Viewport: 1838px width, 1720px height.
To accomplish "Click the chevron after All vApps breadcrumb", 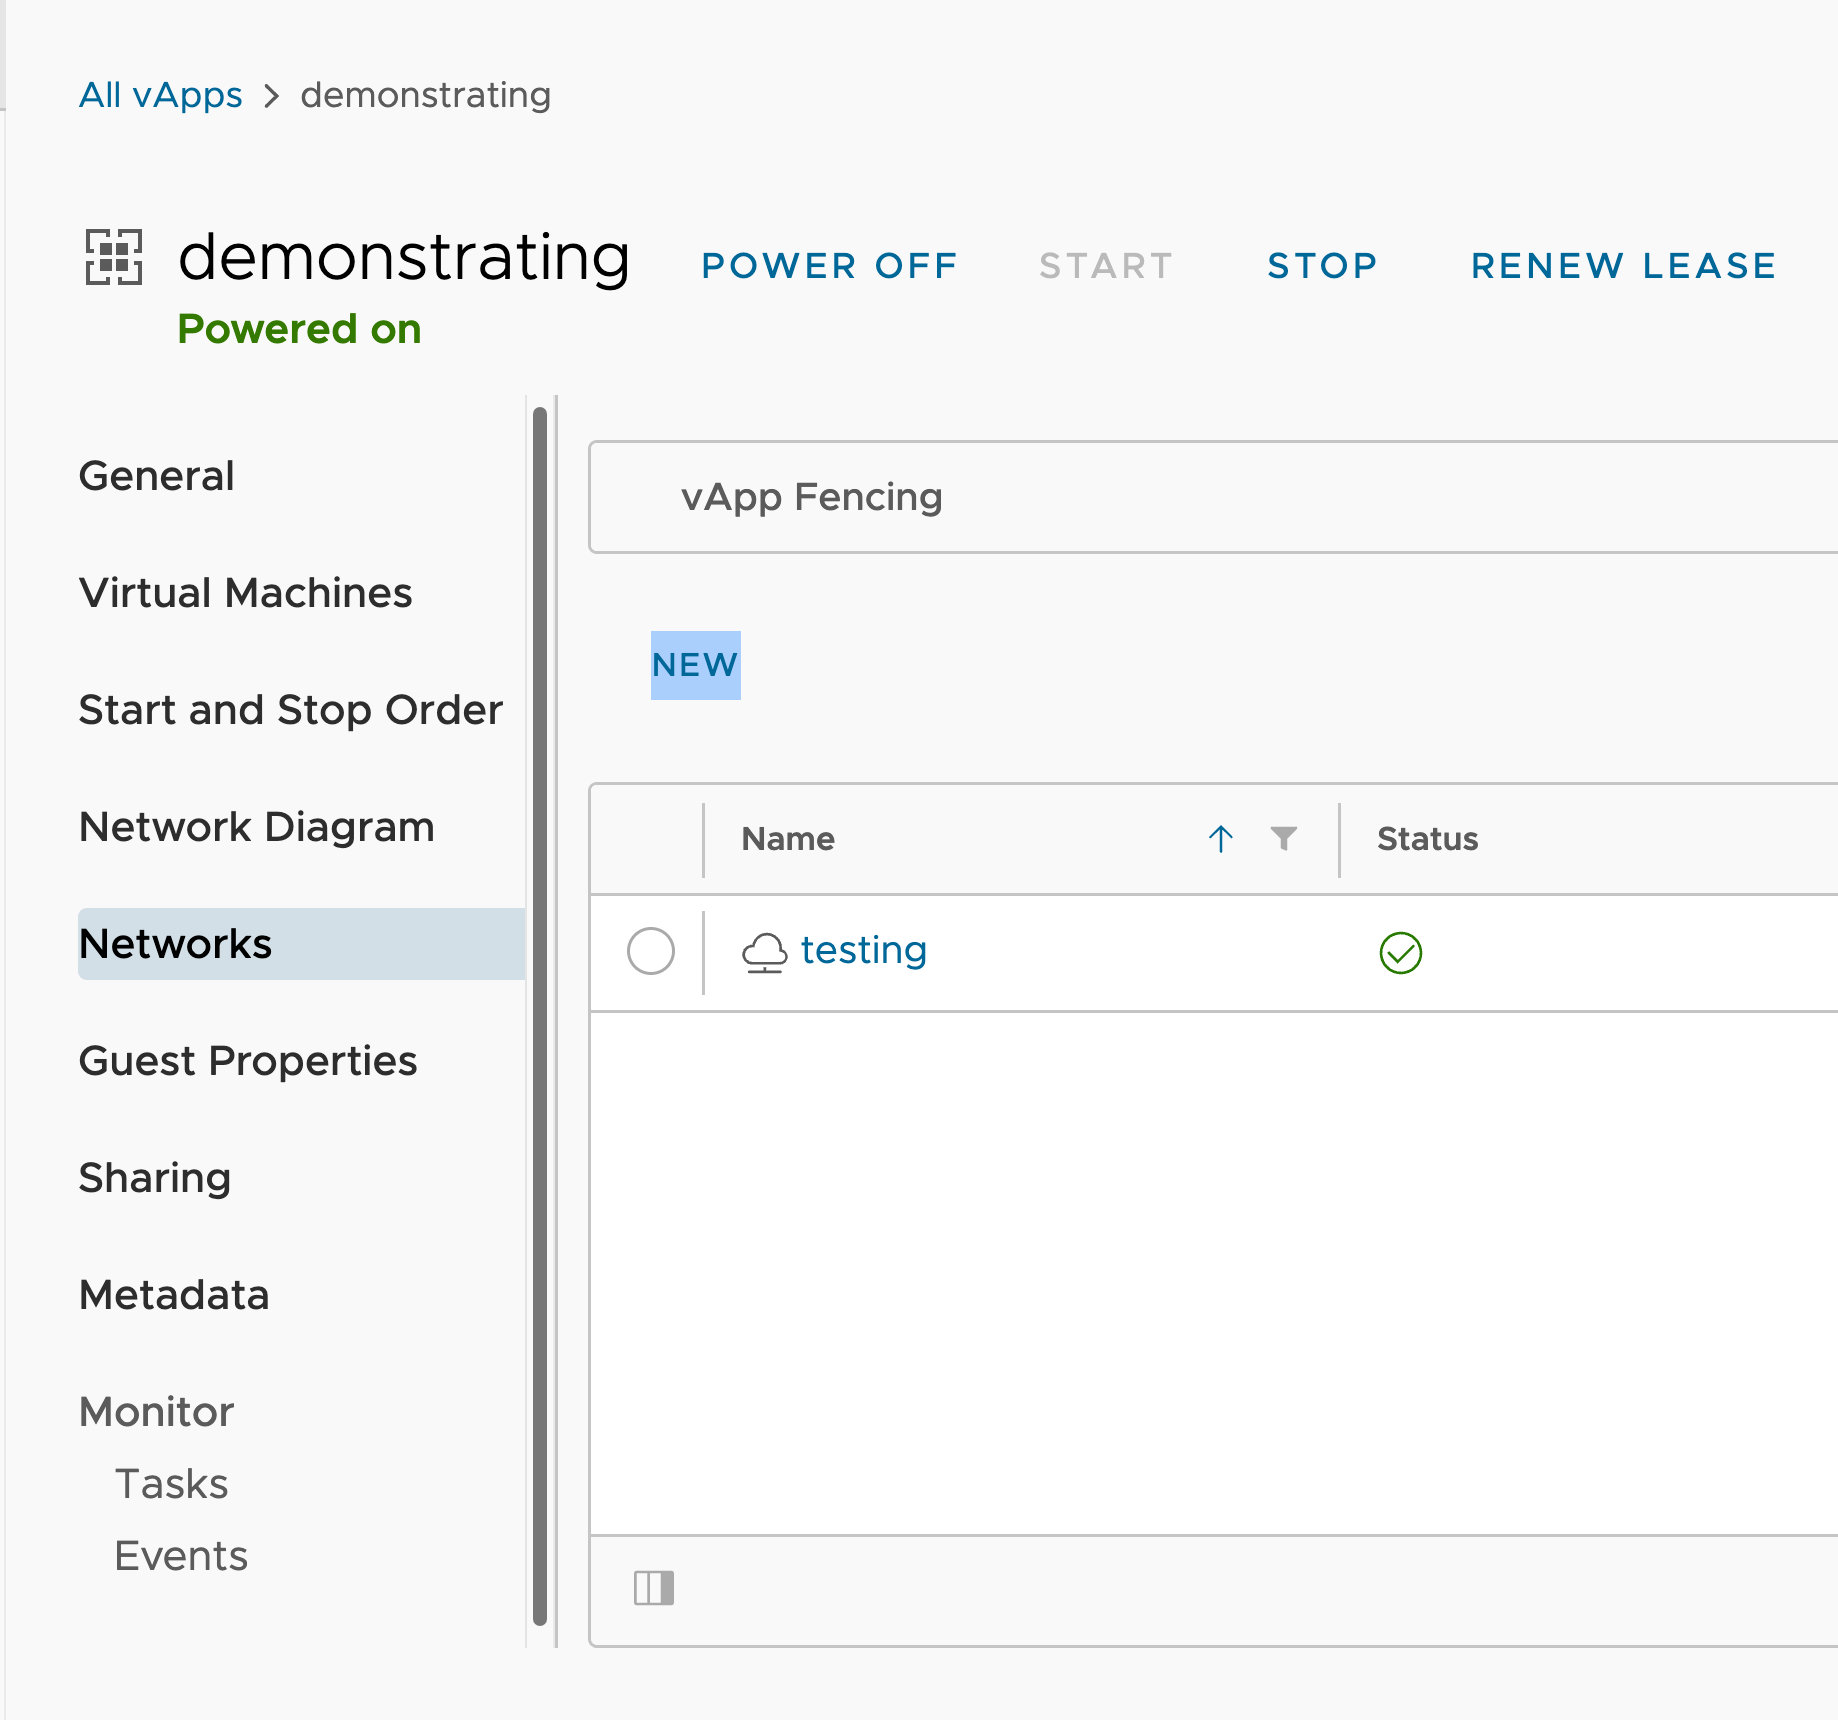I will click(x=270, y=94).
